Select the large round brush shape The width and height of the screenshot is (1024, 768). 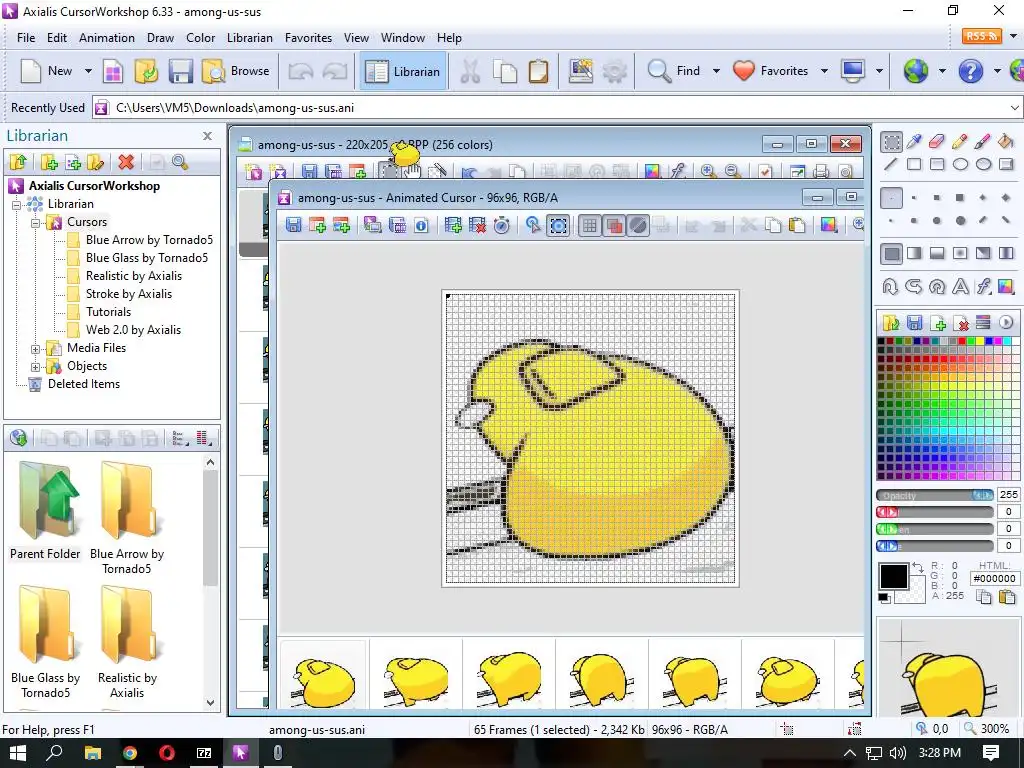[x=960, y=221]
